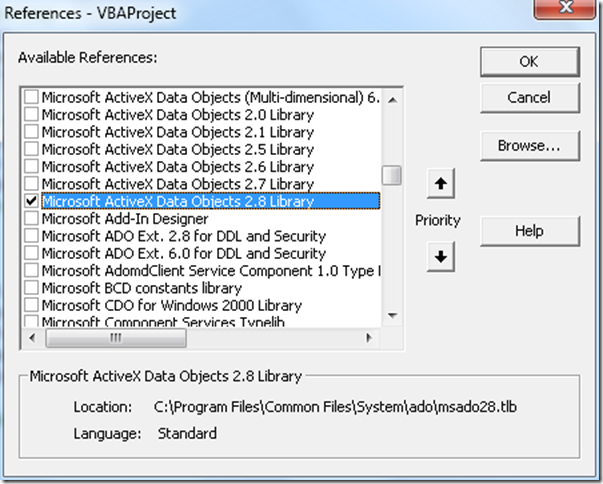Check Microsoft ActiveX Data Objects 2.5 Library

[x=32, y=150]
